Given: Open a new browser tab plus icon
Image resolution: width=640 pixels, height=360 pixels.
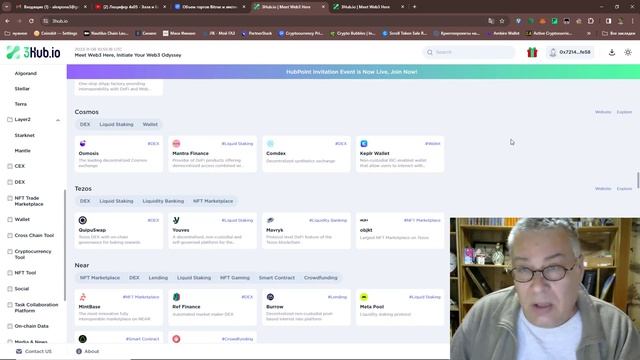Looking at the screenshot, I should click(414, 7).
